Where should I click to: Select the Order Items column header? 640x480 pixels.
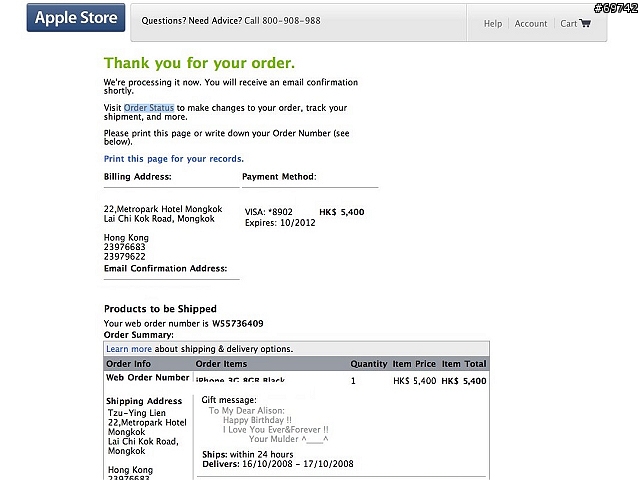point(221,364)
